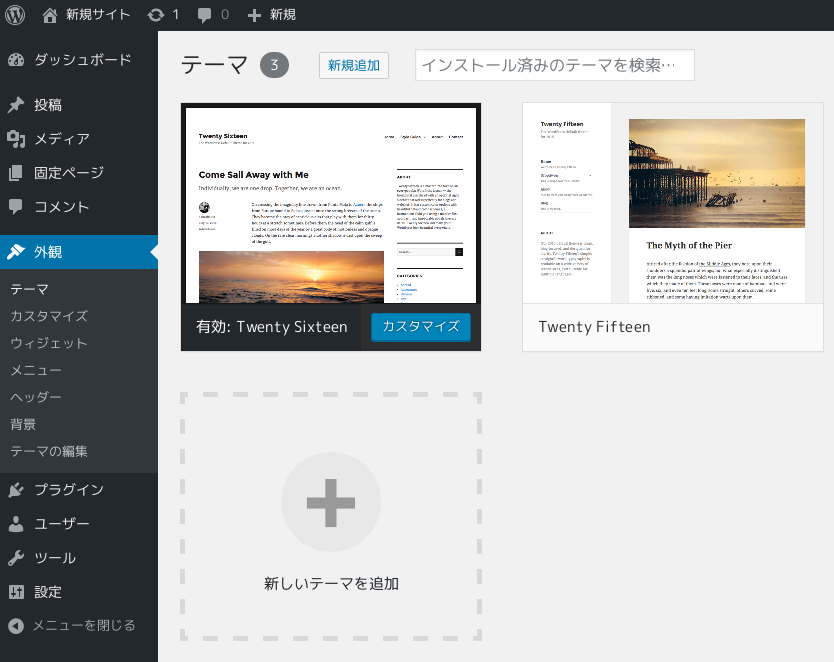This screenshot has width=834, height=662.
Task: Open ウィジェット submenu link
Action: (x=49, y=343)
